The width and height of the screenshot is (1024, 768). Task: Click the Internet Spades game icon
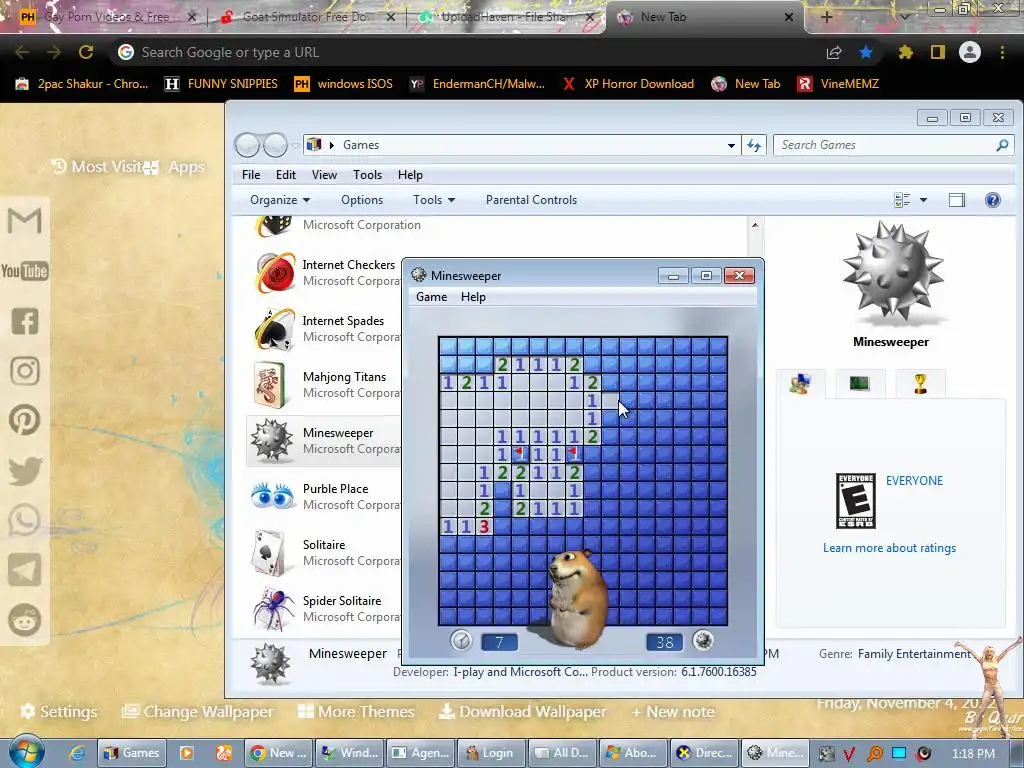pyautogui.click(x=274, y=328)
